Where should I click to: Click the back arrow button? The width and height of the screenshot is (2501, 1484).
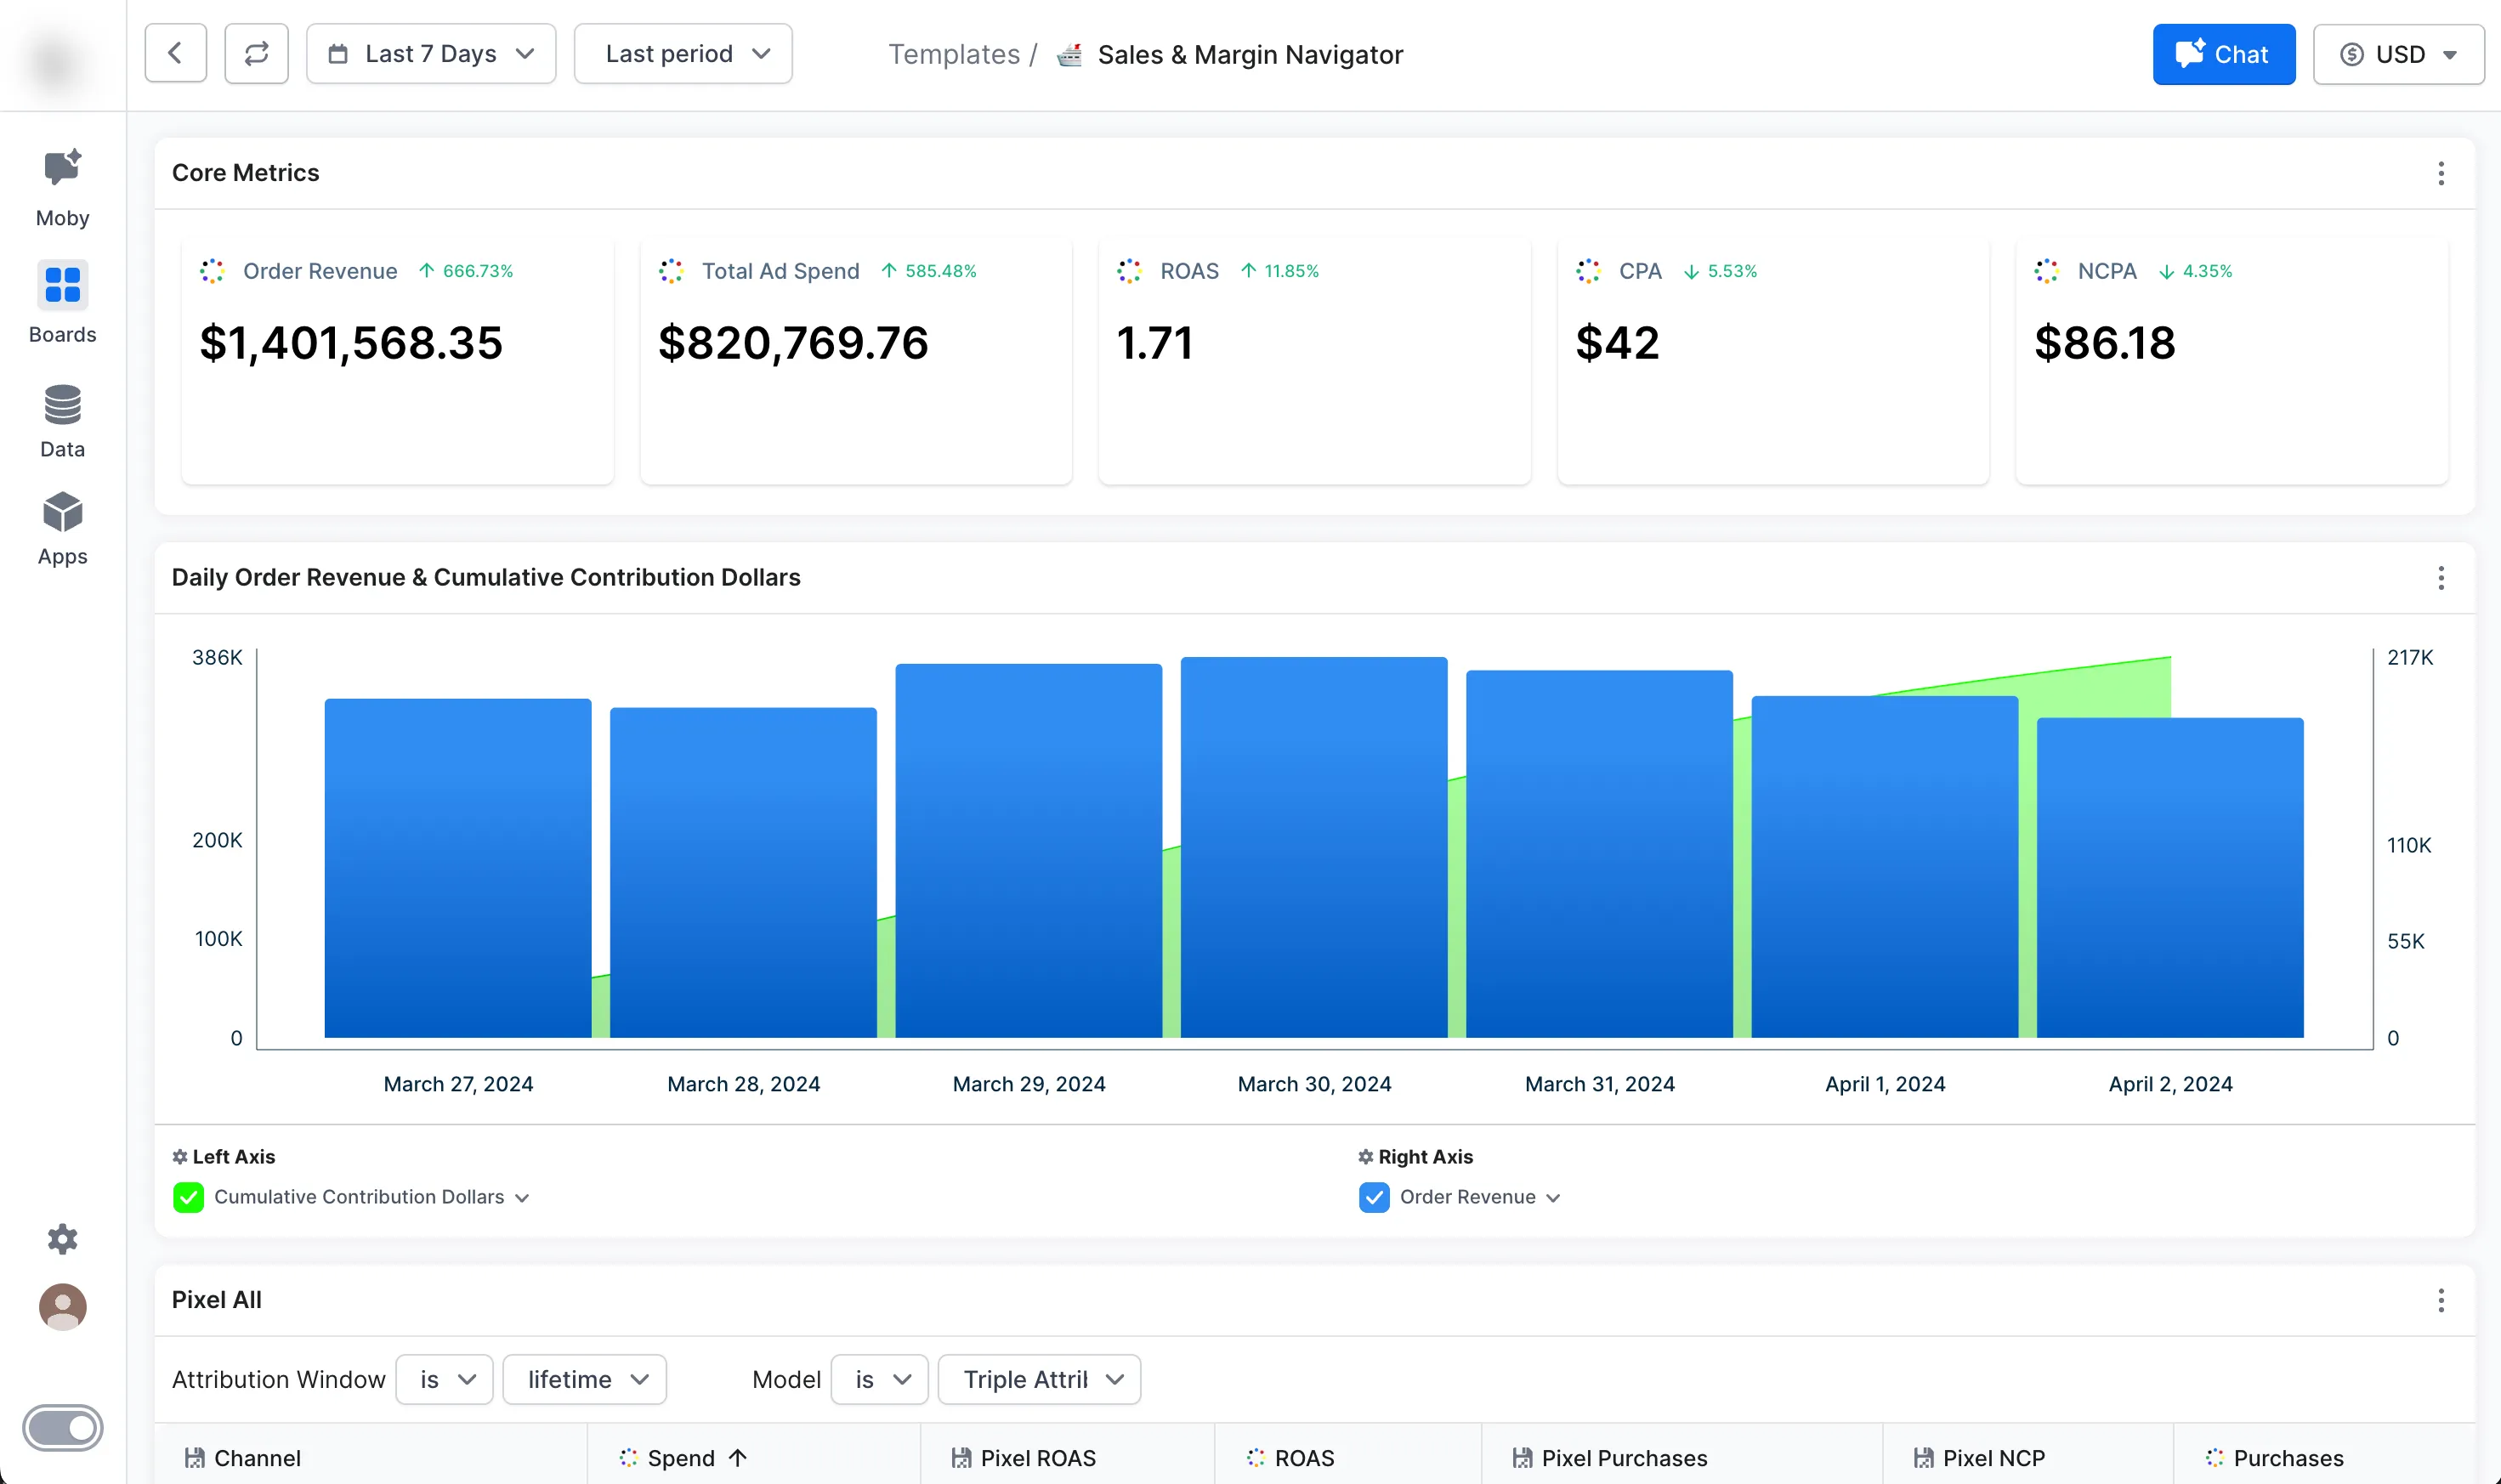(175, 54)
